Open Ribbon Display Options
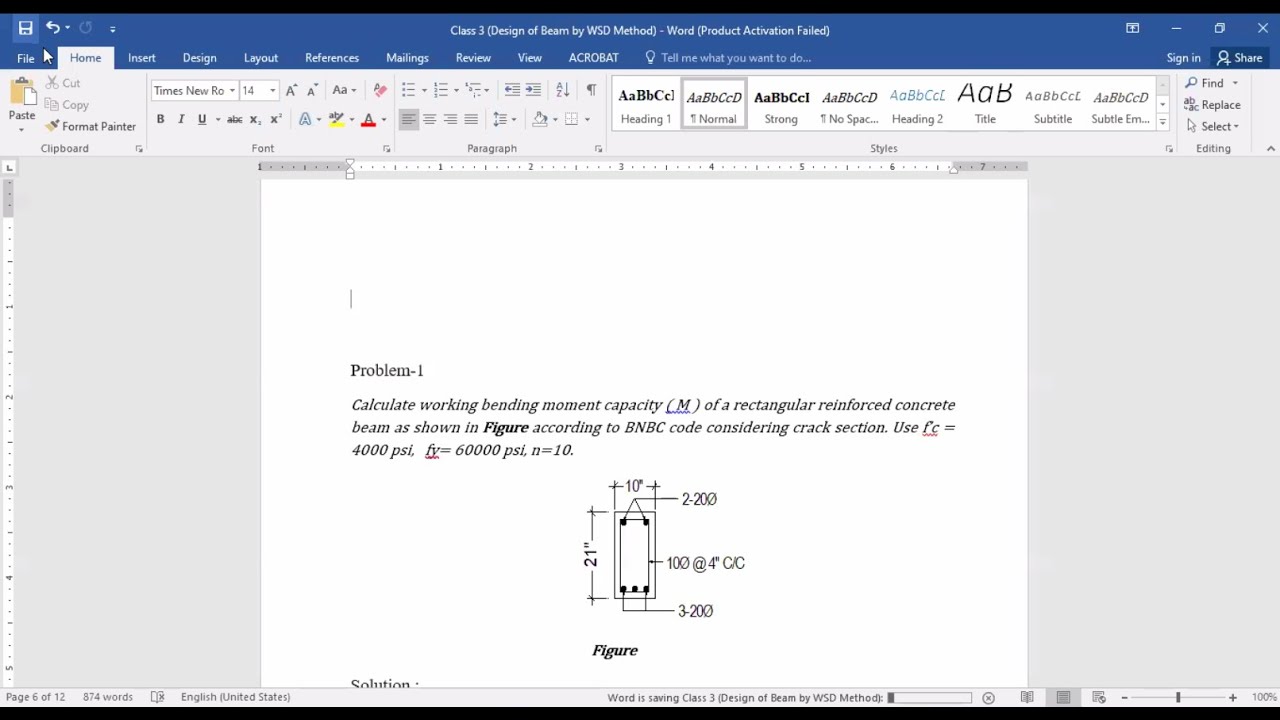This screenshot has height=720, width=1280. [1132, 28]
